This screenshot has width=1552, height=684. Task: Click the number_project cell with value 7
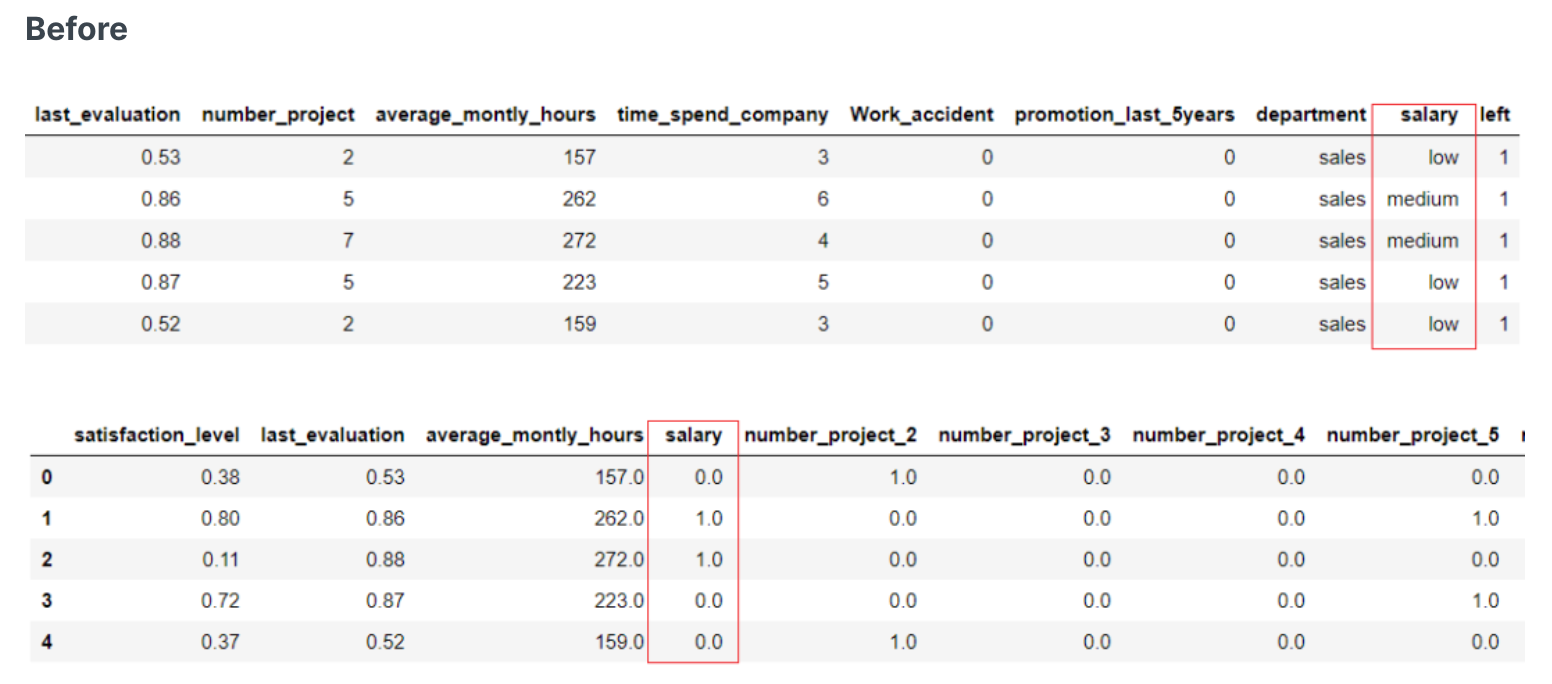[x=348, y=241]
